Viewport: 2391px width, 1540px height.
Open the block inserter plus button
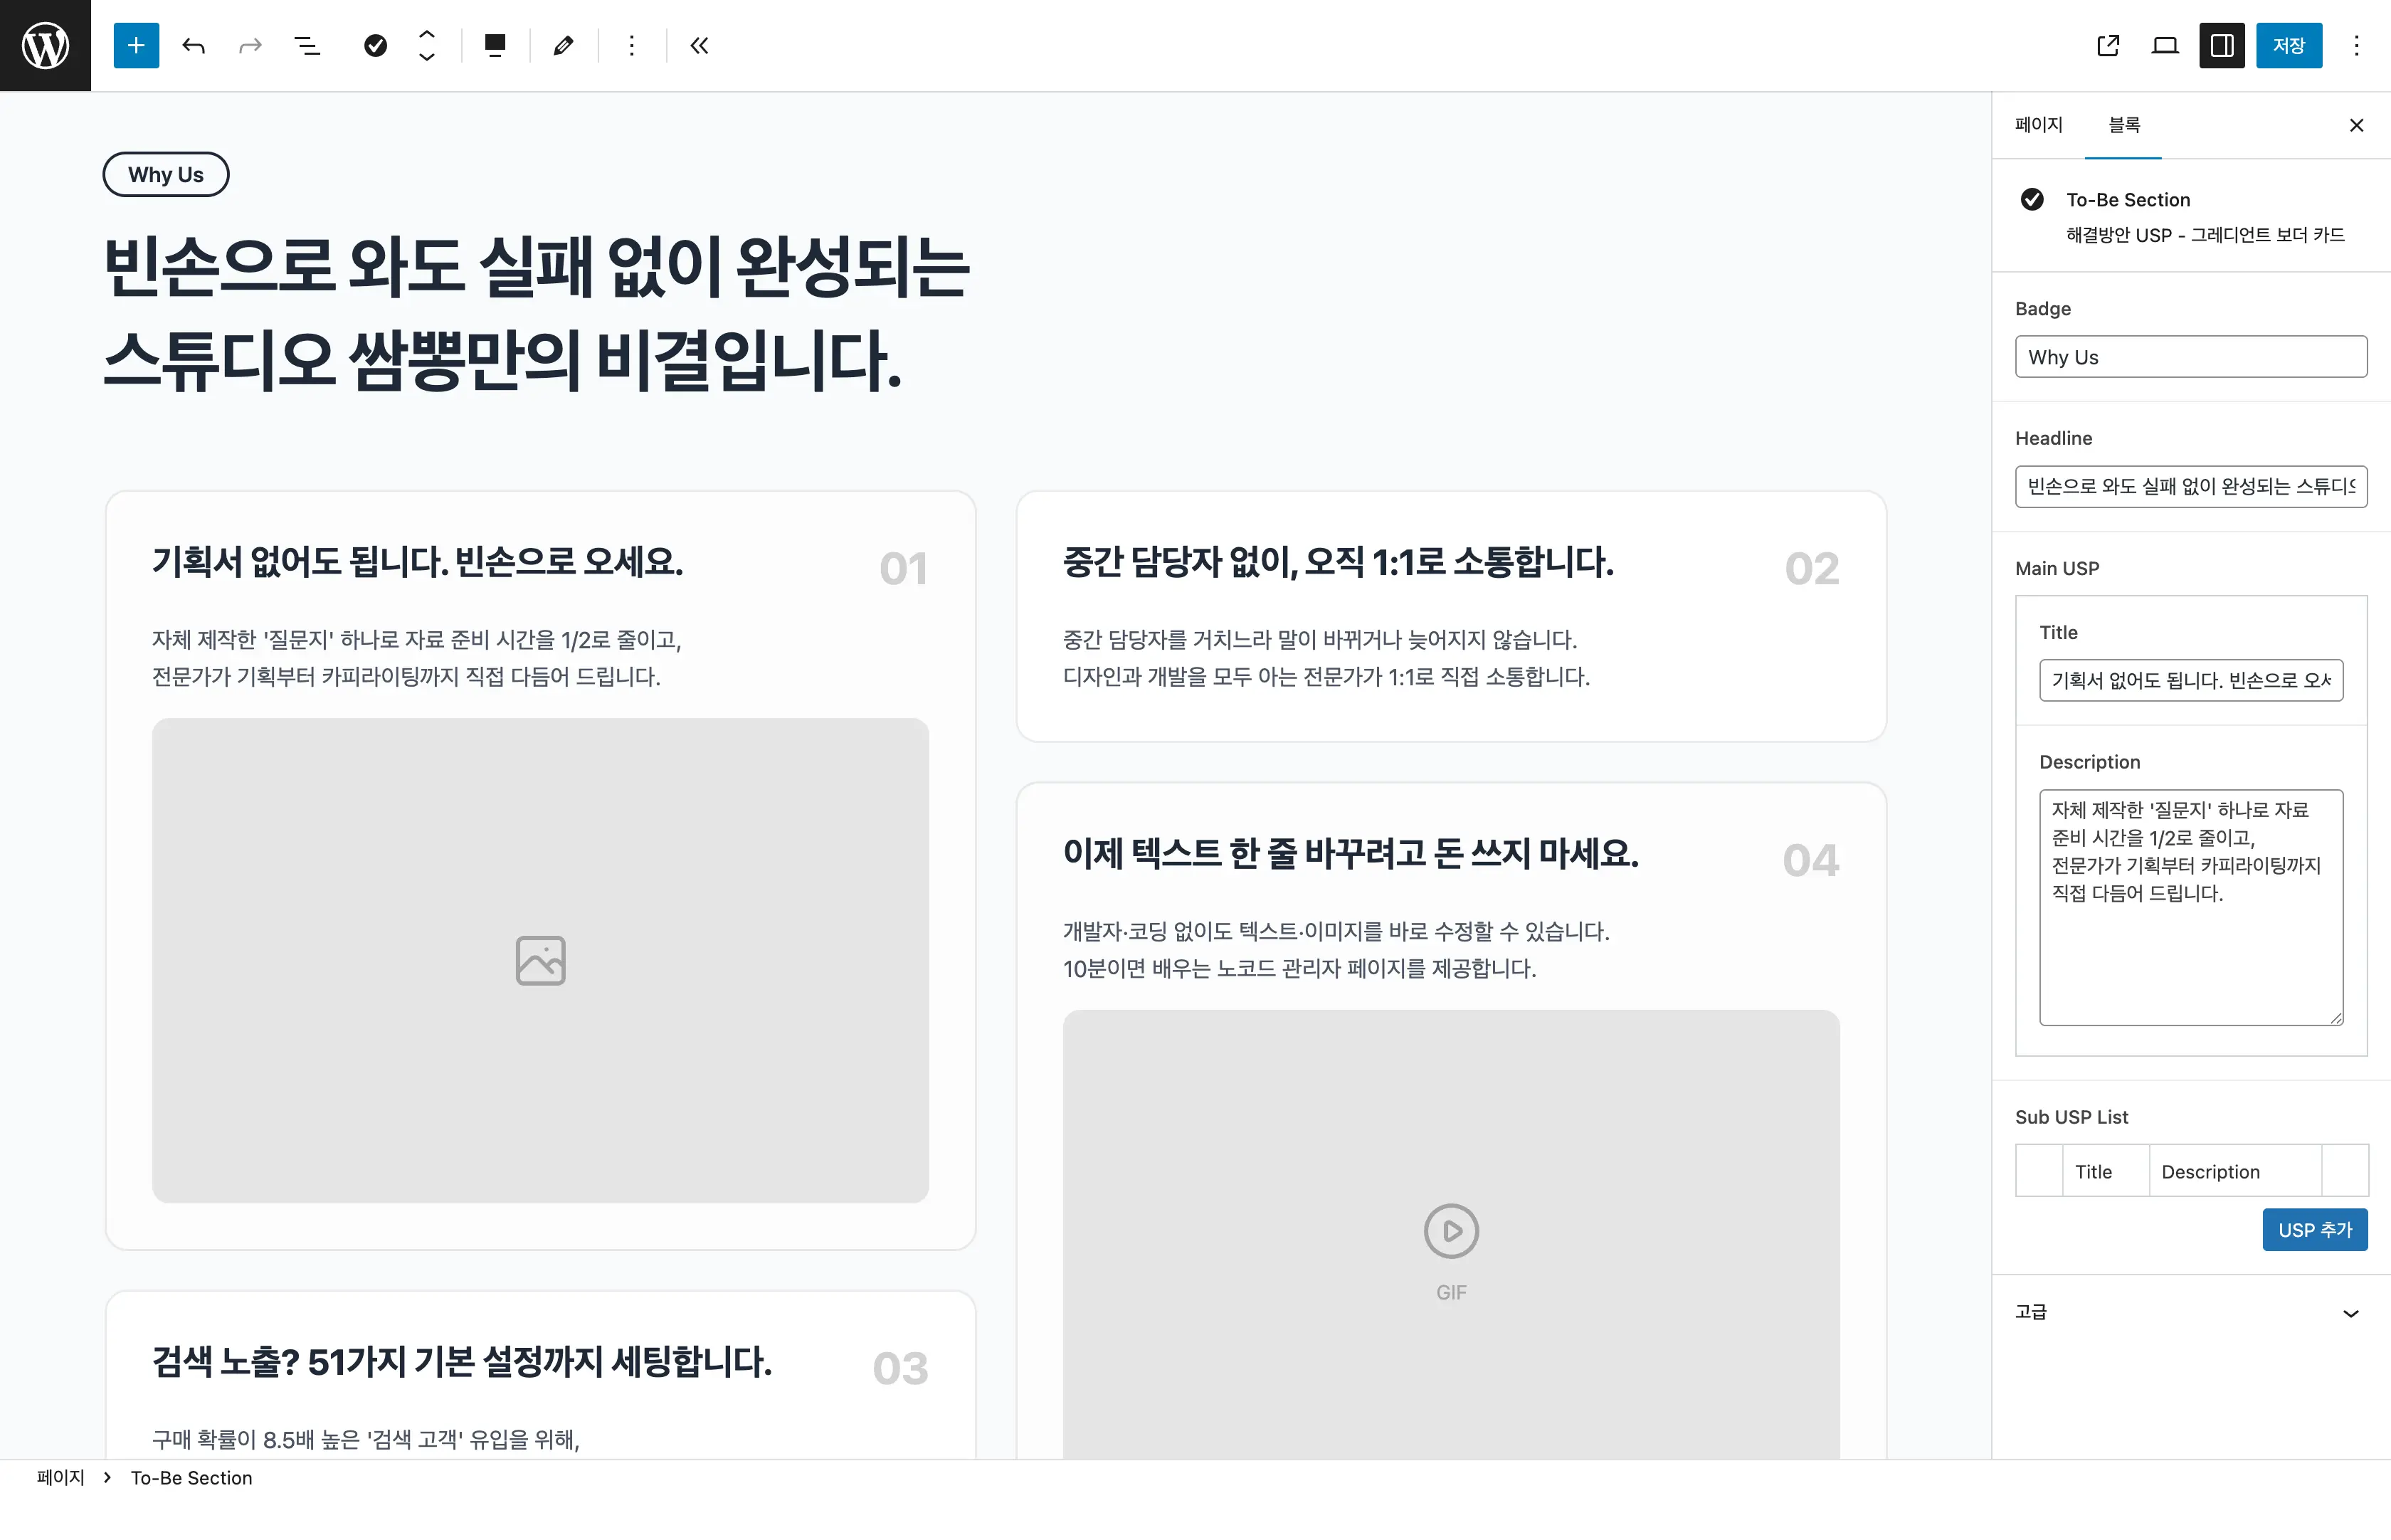click(136, 45)
